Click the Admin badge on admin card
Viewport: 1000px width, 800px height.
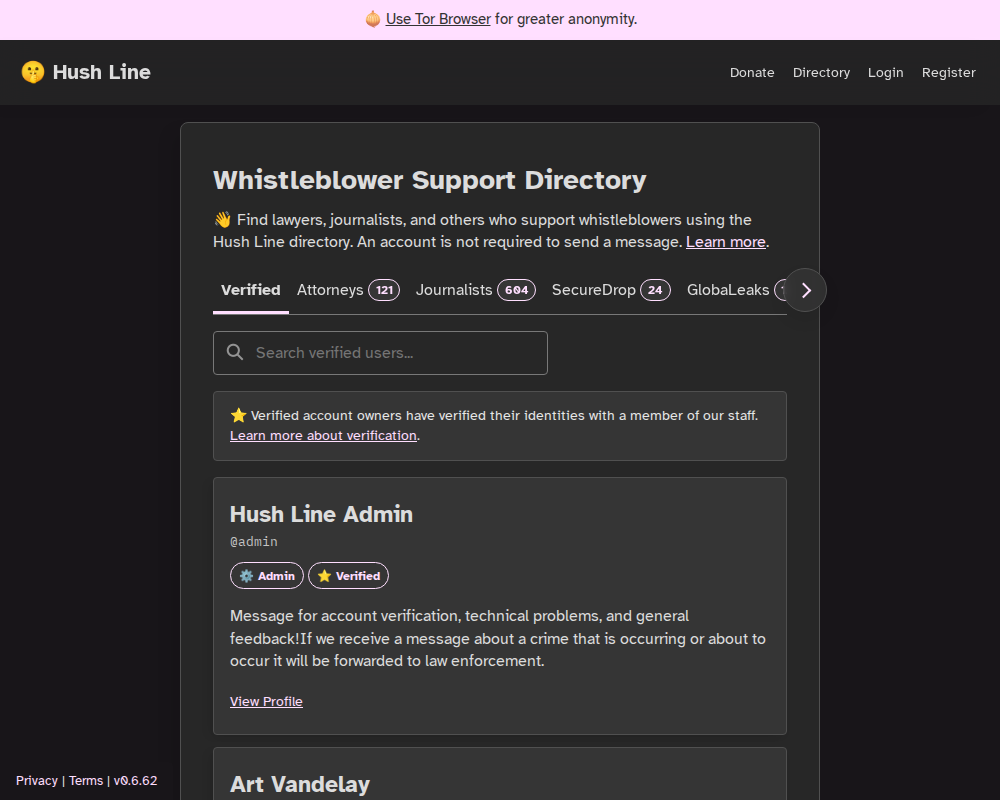267,576
